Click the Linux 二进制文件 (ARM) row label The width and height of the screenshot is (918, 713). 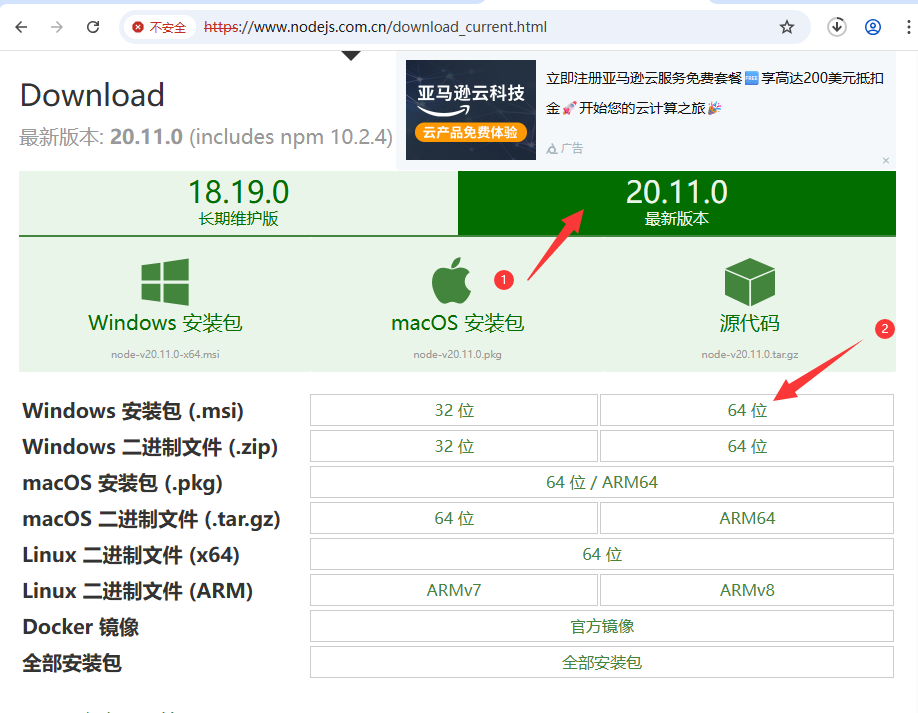pyautogui.click(x=138, y=591)
